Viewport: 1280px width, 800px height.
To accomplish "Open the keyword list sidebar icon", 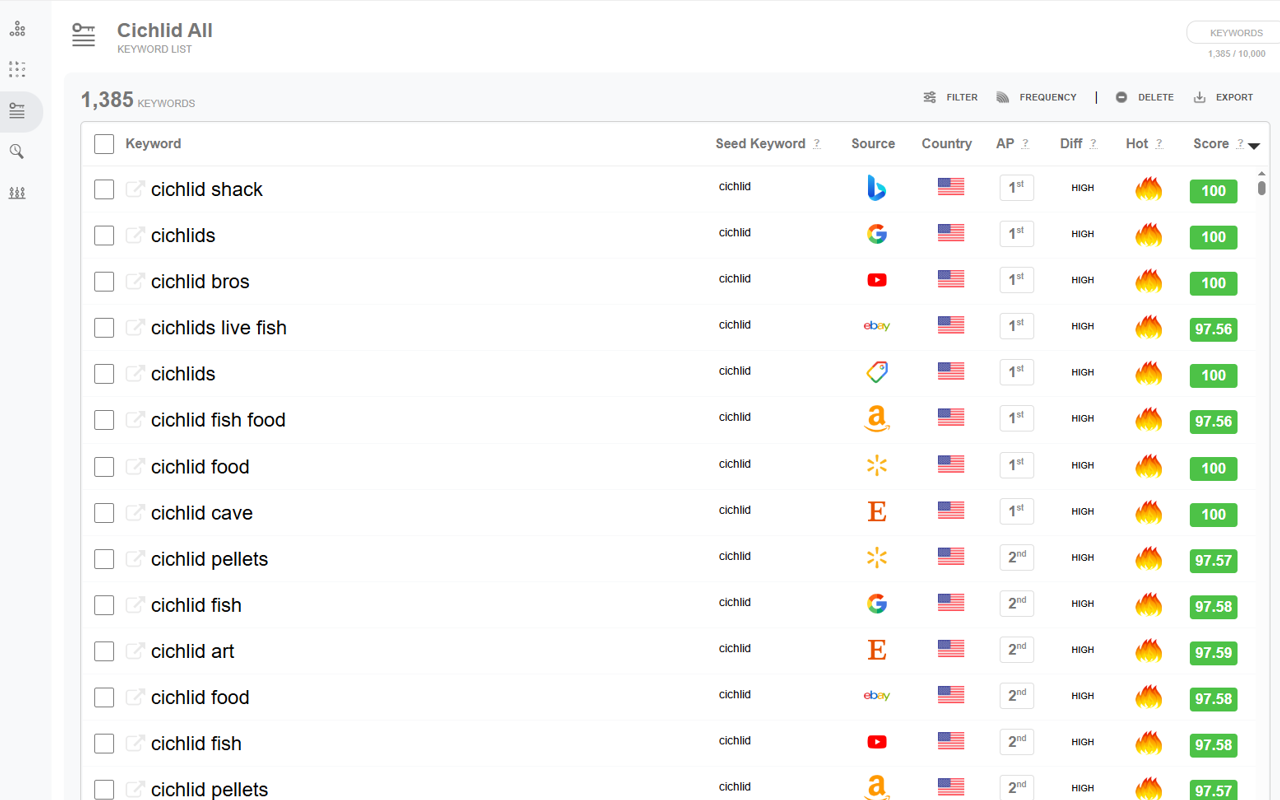I will 17,111.
